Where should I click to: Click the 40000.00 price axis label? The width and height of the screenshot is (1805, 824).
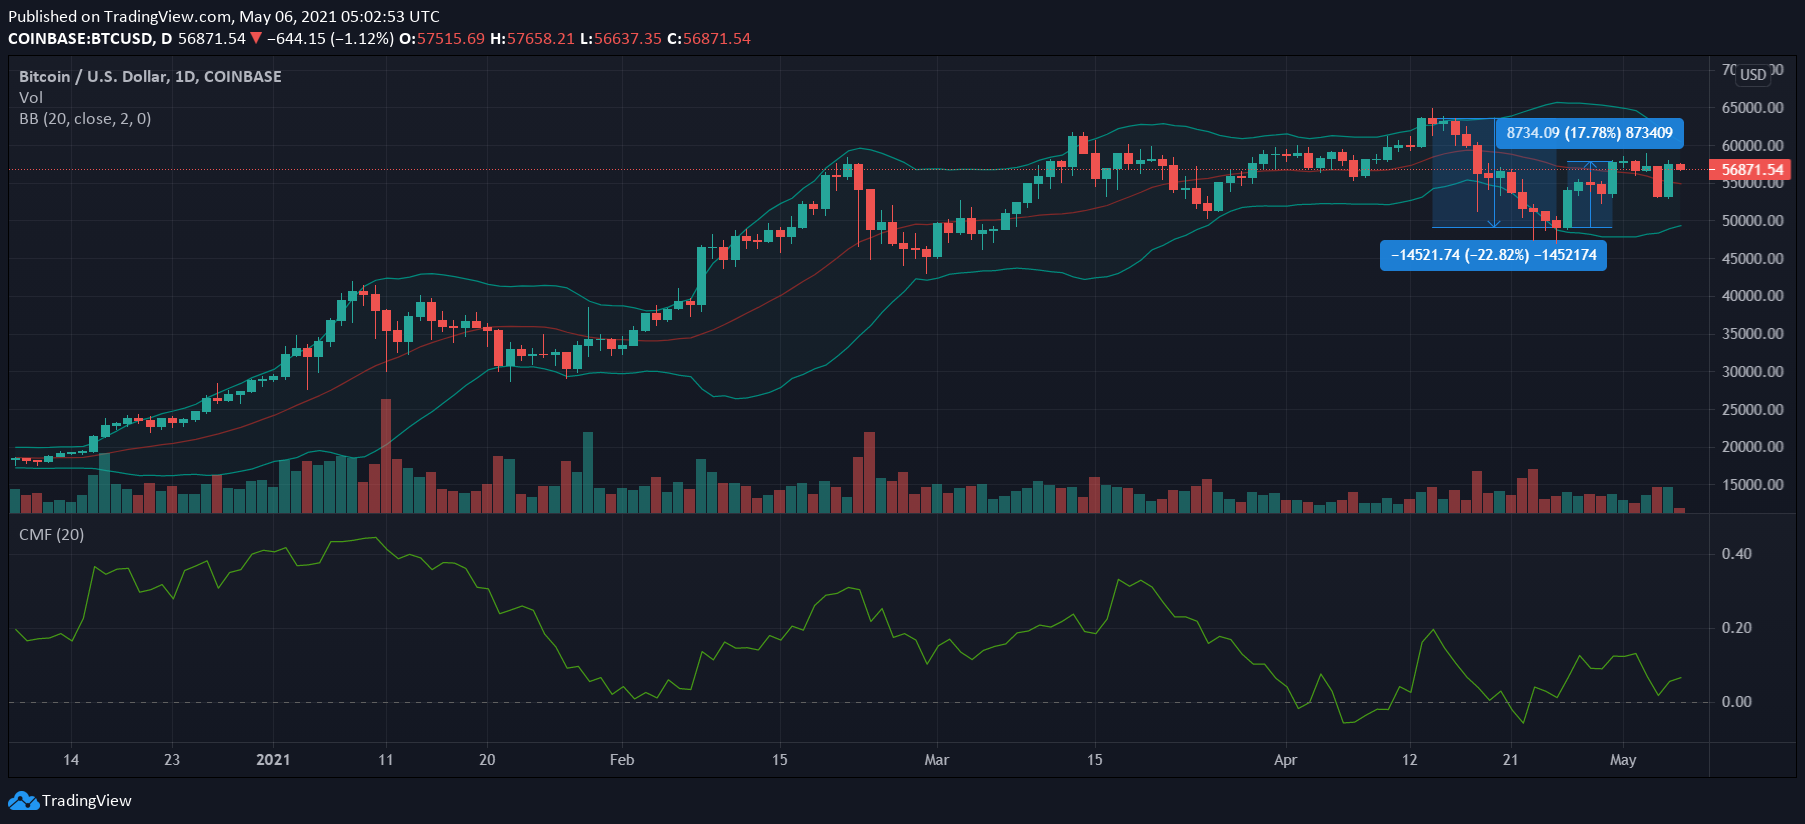click(x=1752, y=296)
